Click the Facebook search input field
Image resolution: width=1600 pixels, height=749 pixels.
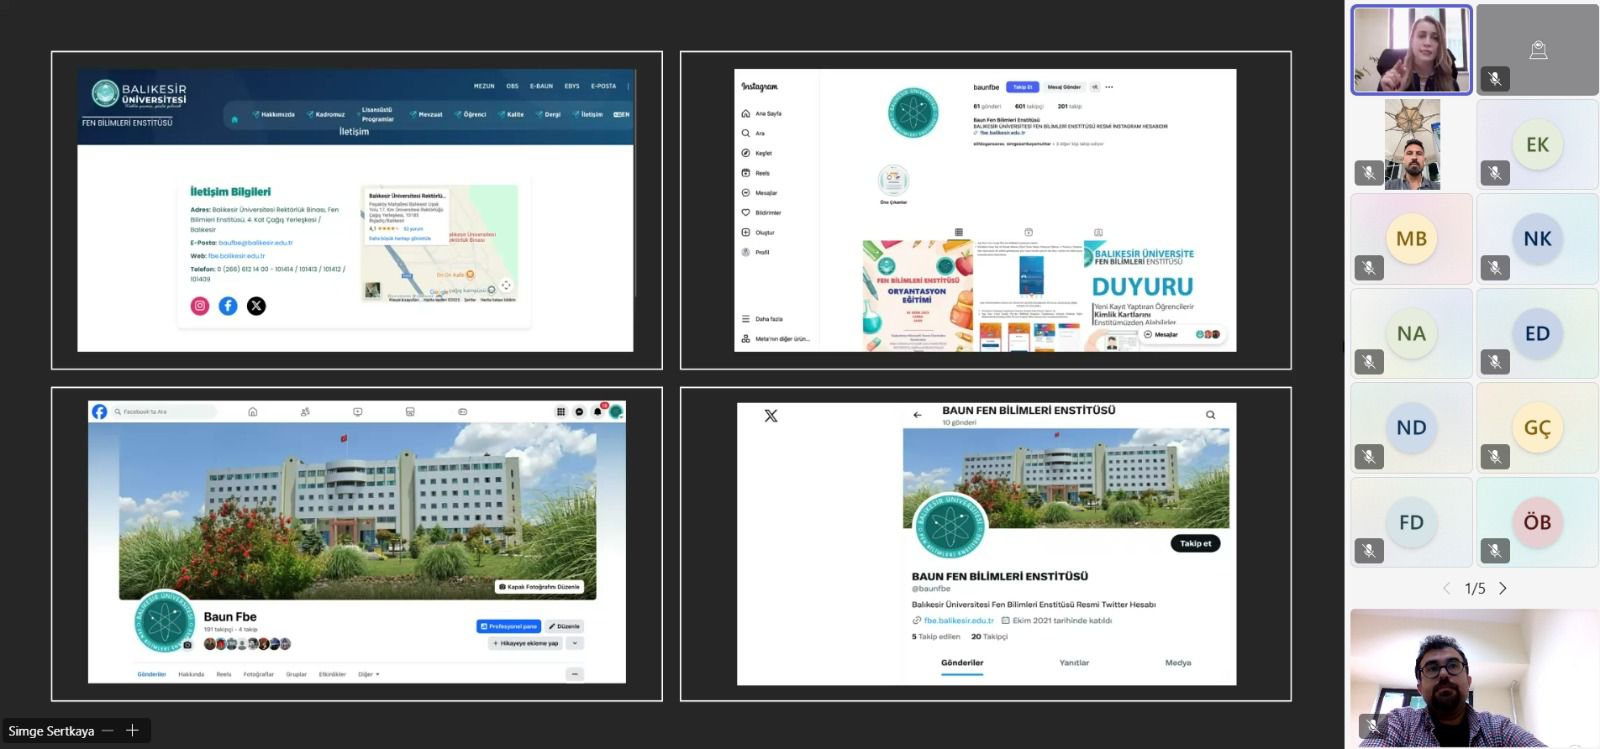coord(164,412)
